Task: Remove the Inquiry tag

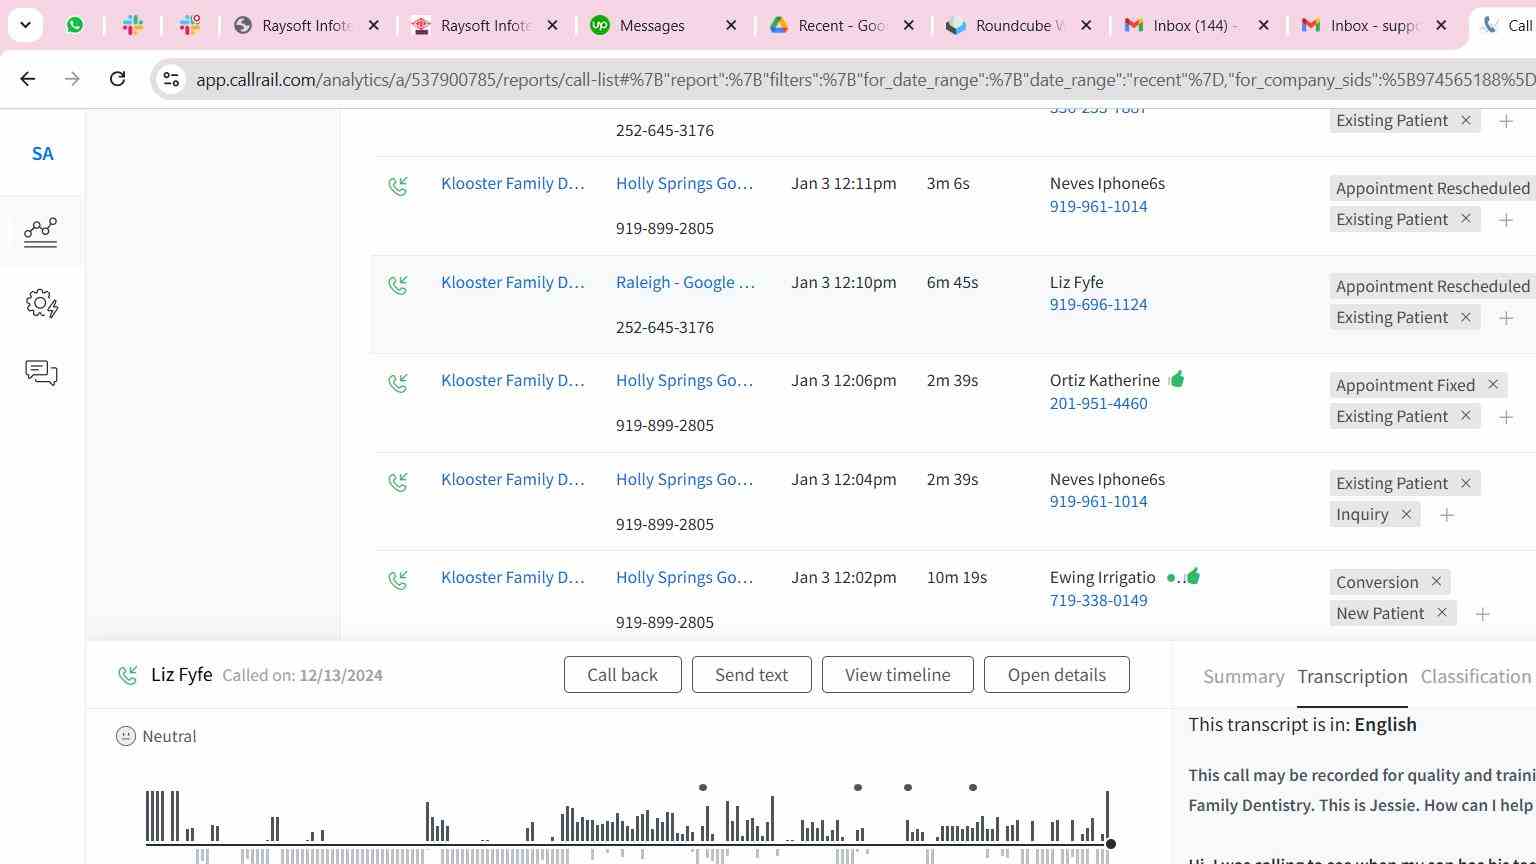Action: pyautogui.click(x=1405, y=514)
